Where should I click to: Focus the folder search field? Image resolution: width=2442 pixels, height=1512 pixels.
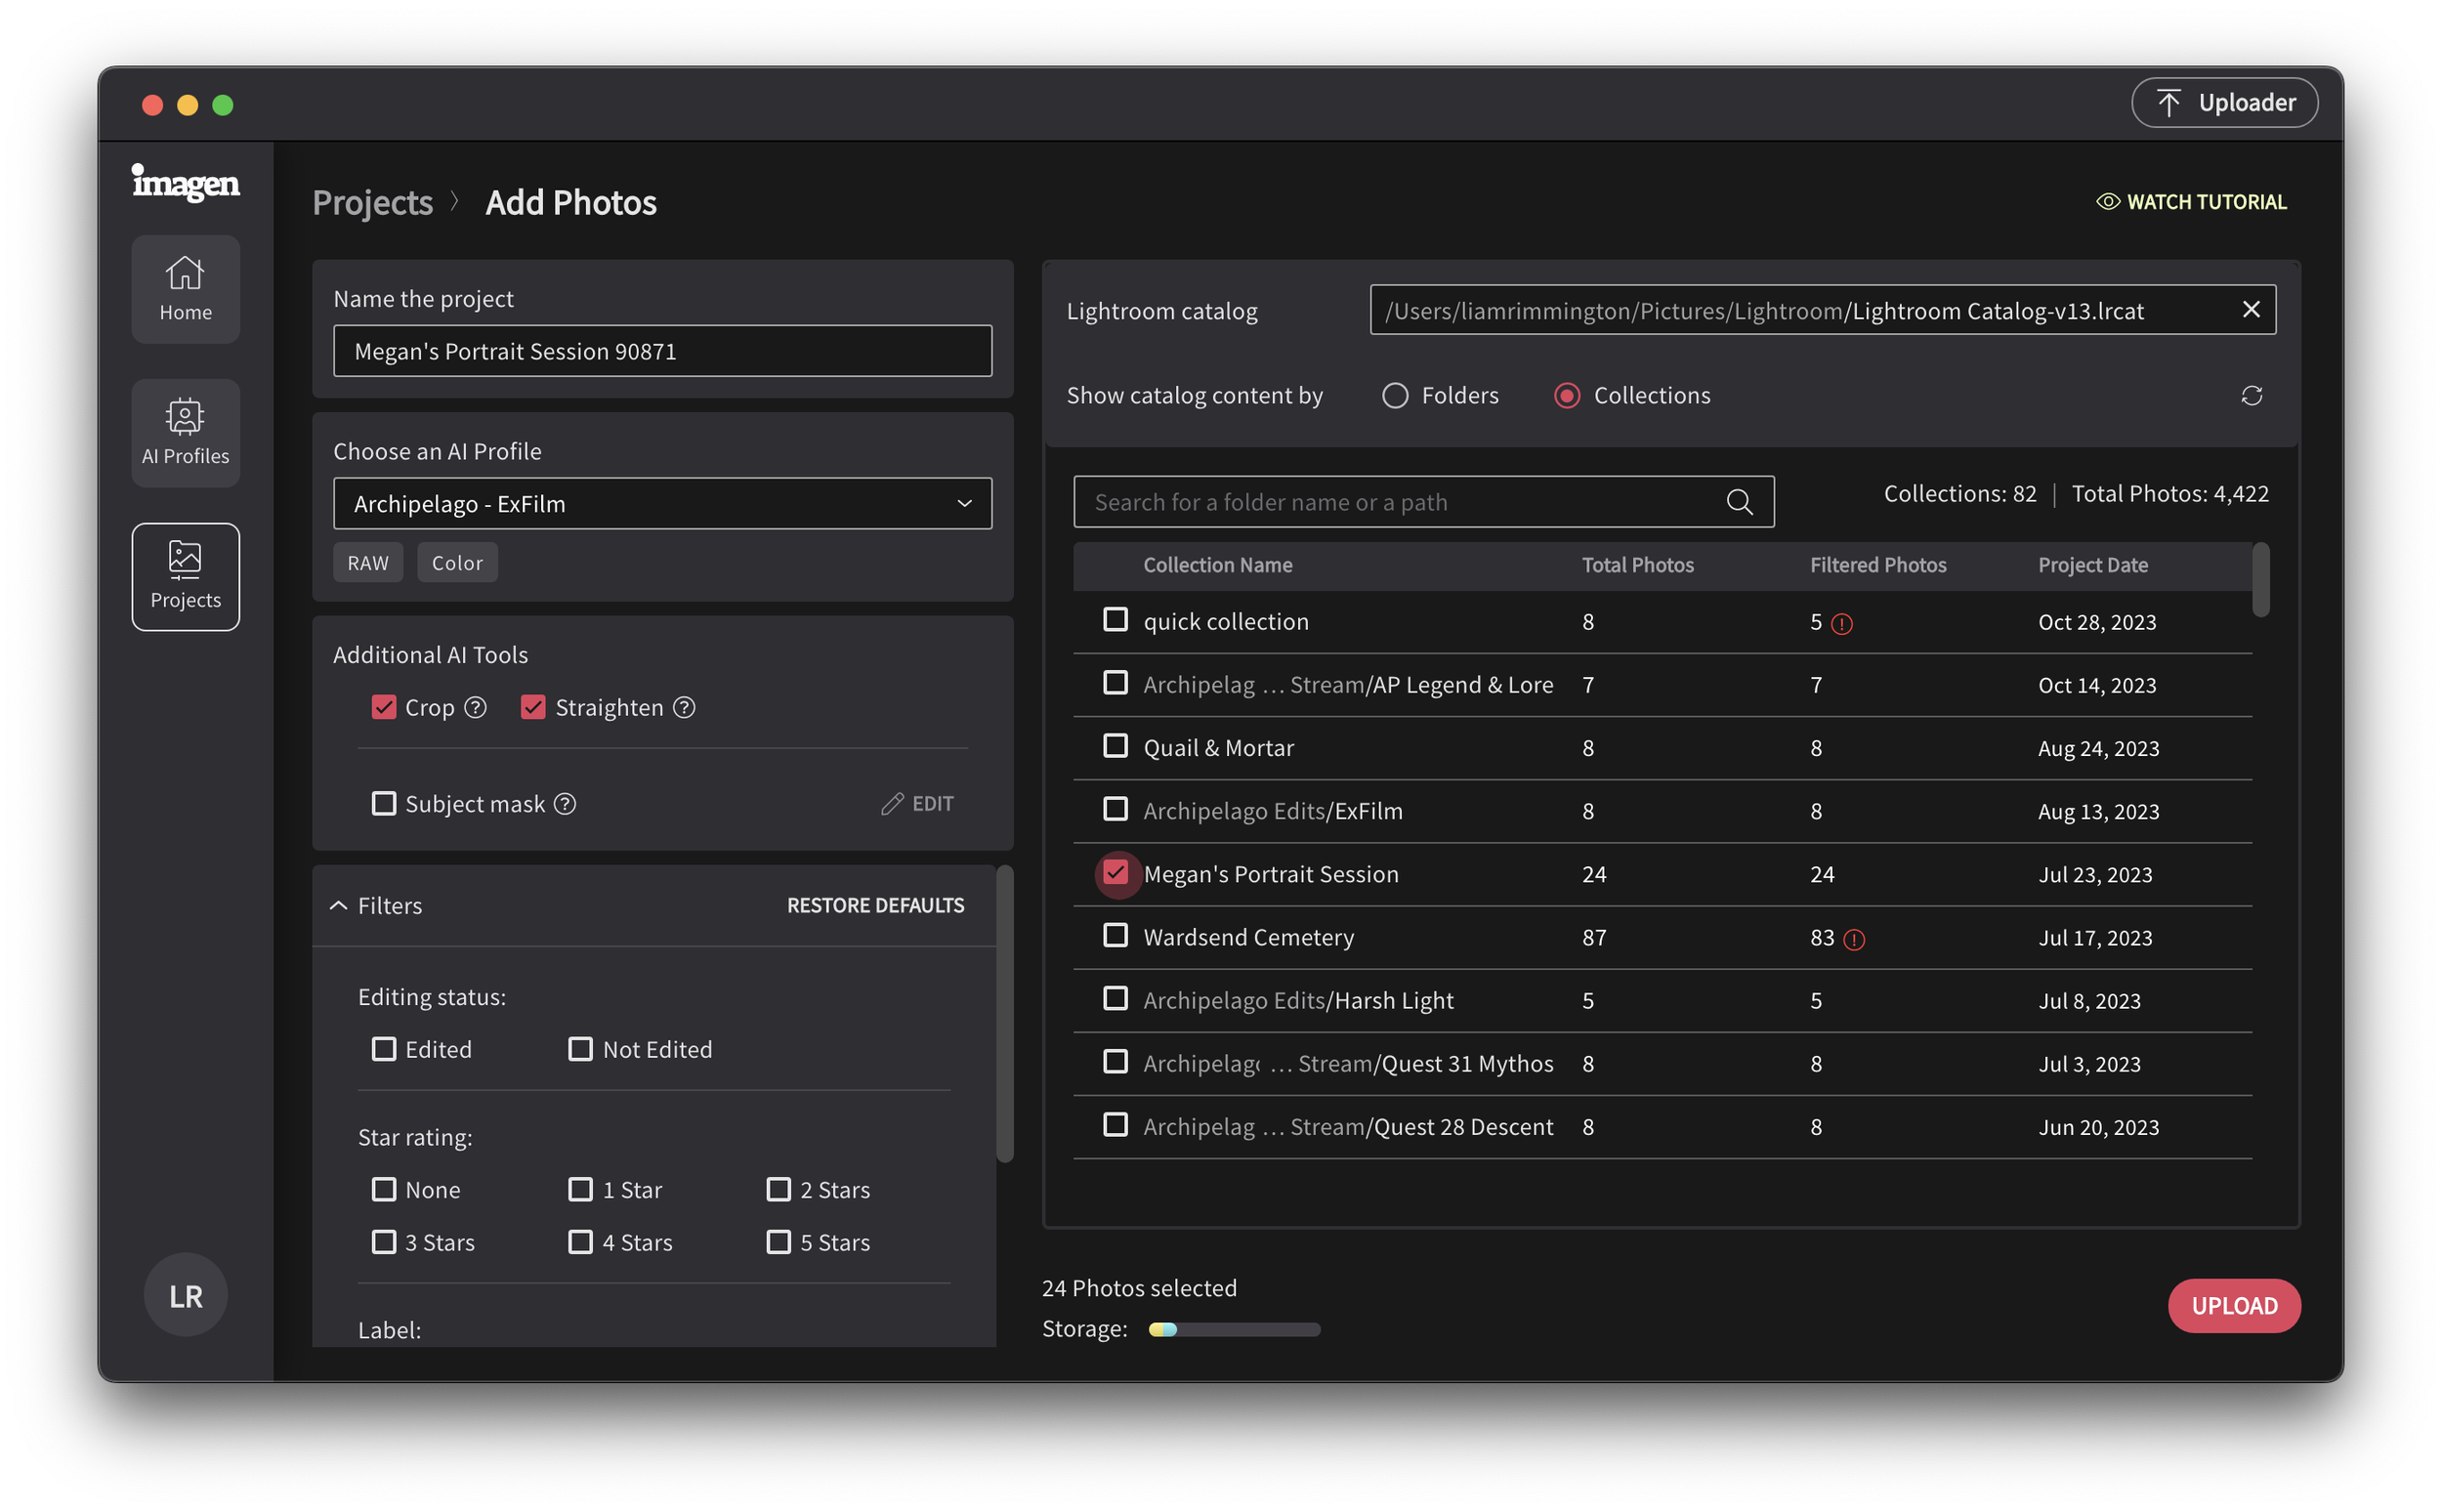[x=1423, y=502]
